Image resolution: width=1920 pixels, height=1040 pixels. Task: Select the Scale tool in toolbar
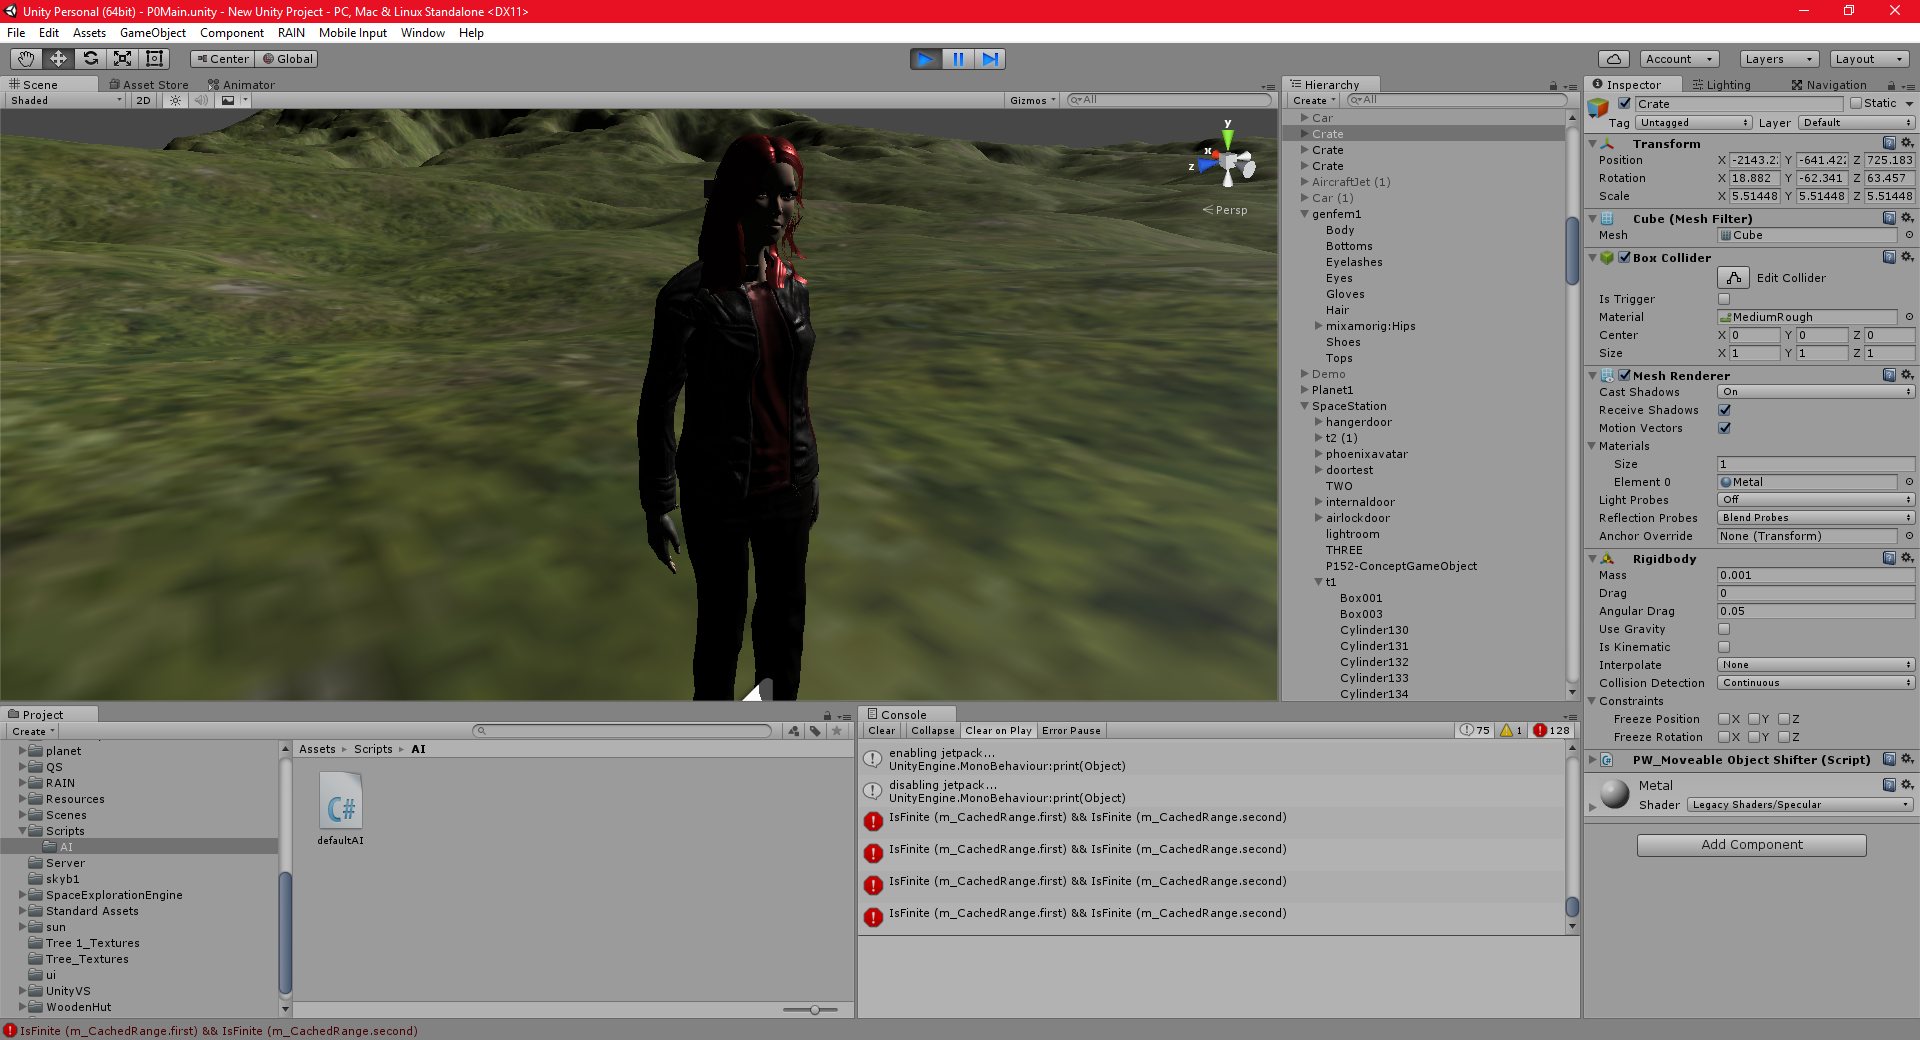coord(122,59)
